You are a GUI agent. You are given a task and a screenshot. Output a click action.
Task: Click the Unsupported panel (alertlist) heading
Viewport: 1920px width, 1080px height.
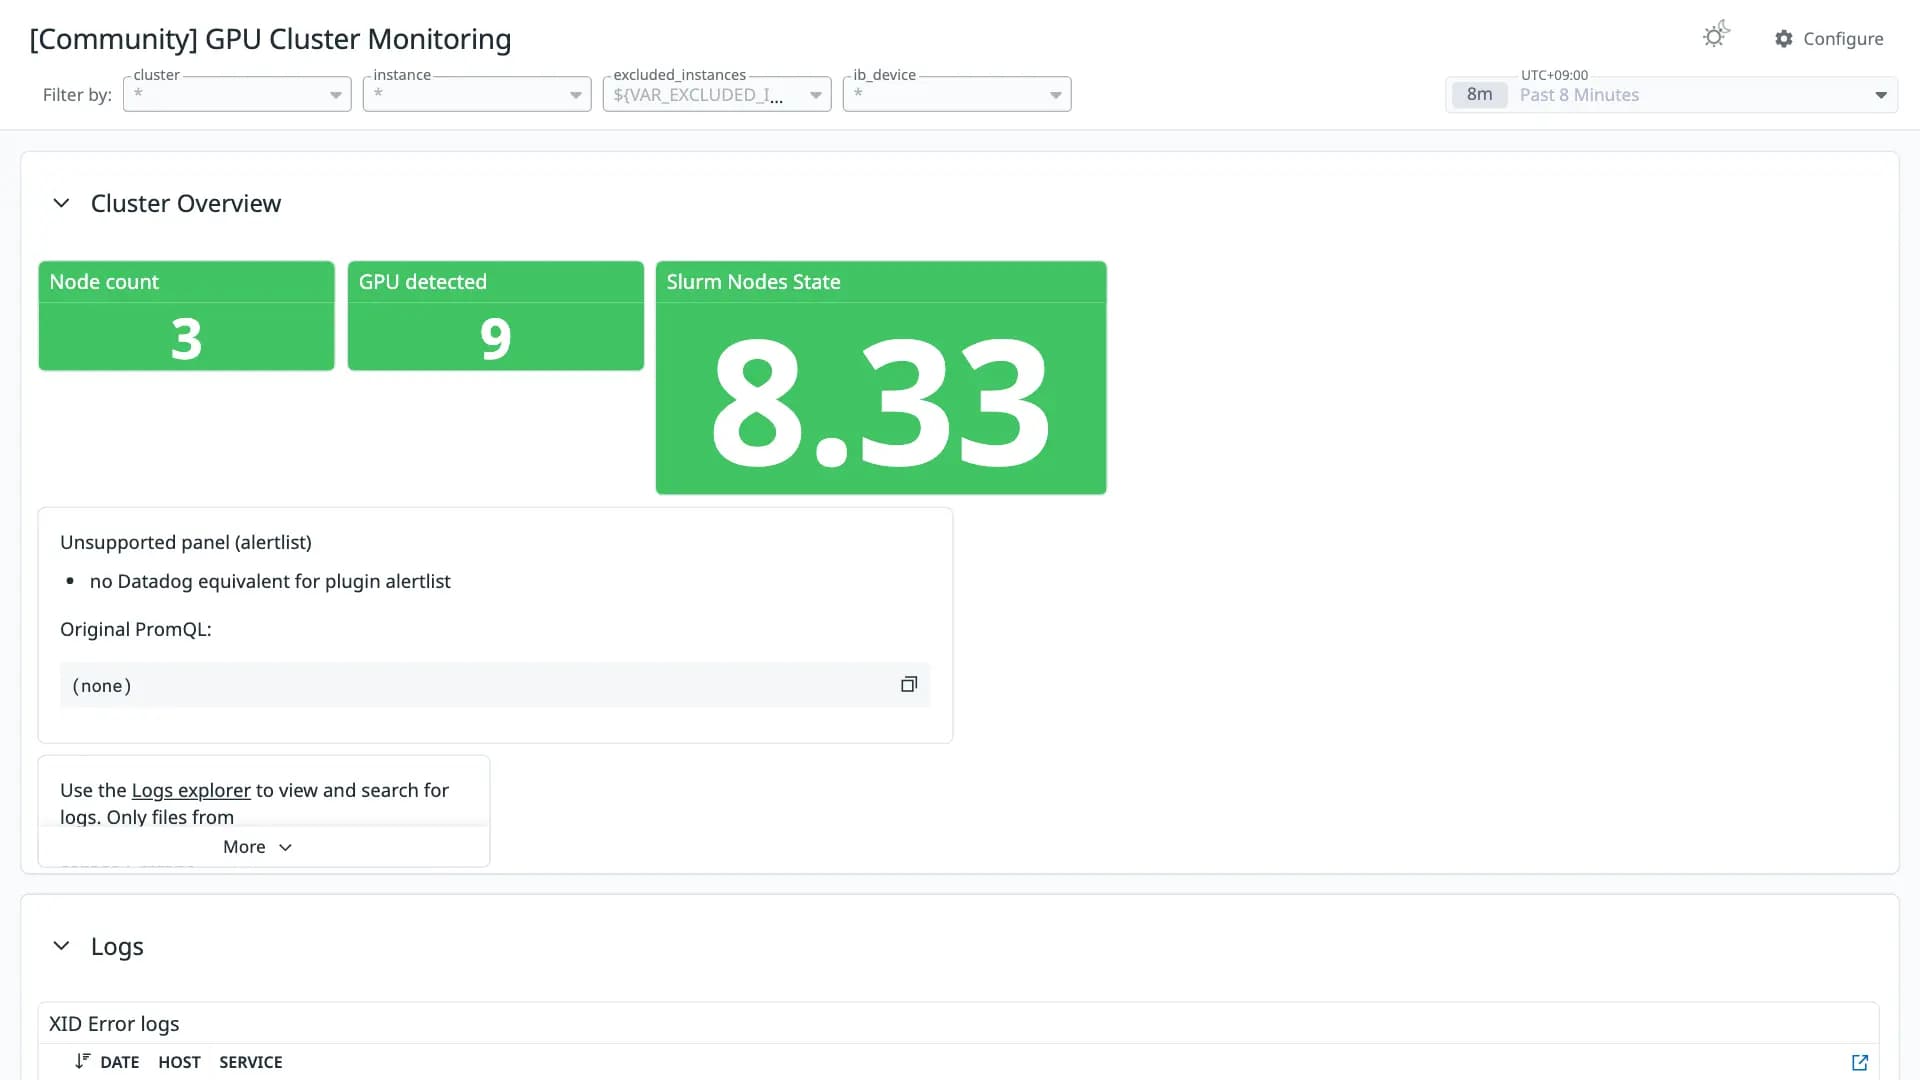186,542
